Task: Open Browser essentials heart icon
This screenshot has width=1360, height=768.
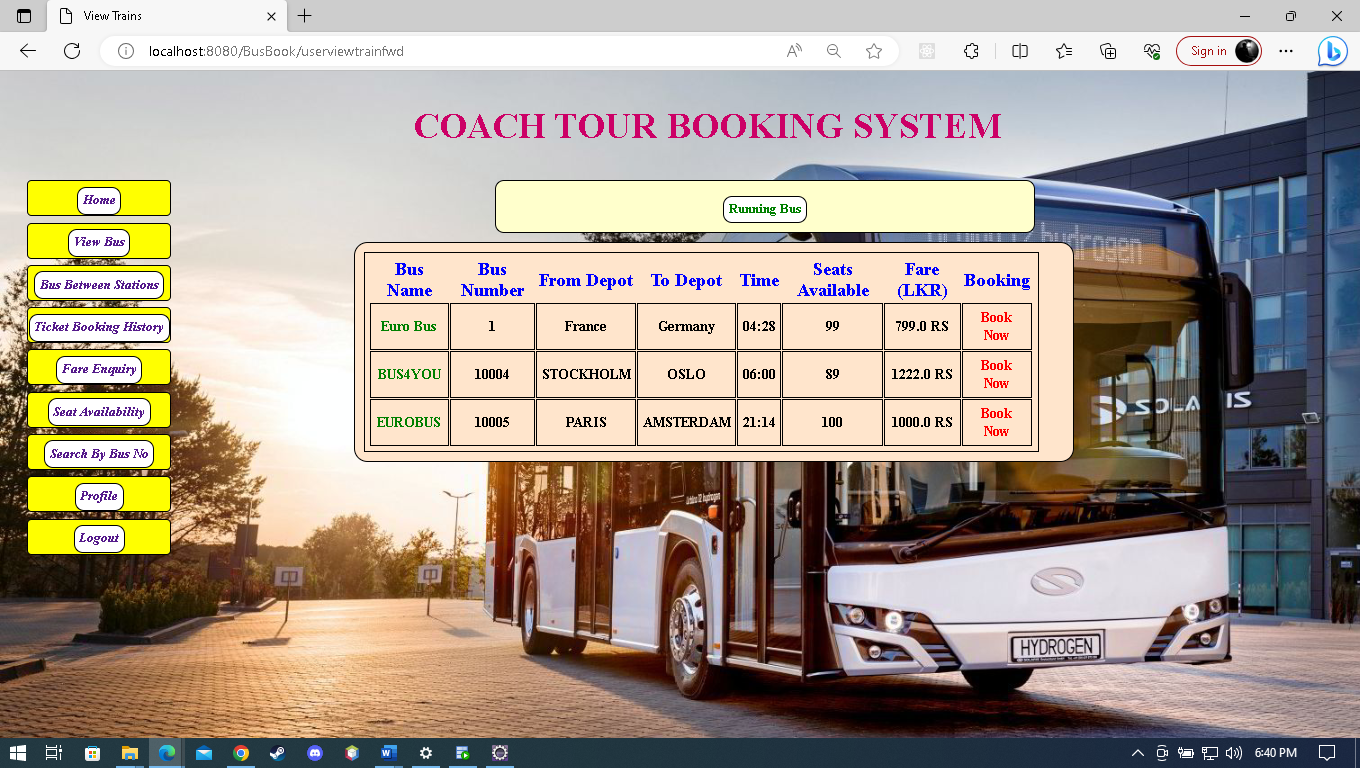Action: pyautogui.click(x=1150, y=51)
